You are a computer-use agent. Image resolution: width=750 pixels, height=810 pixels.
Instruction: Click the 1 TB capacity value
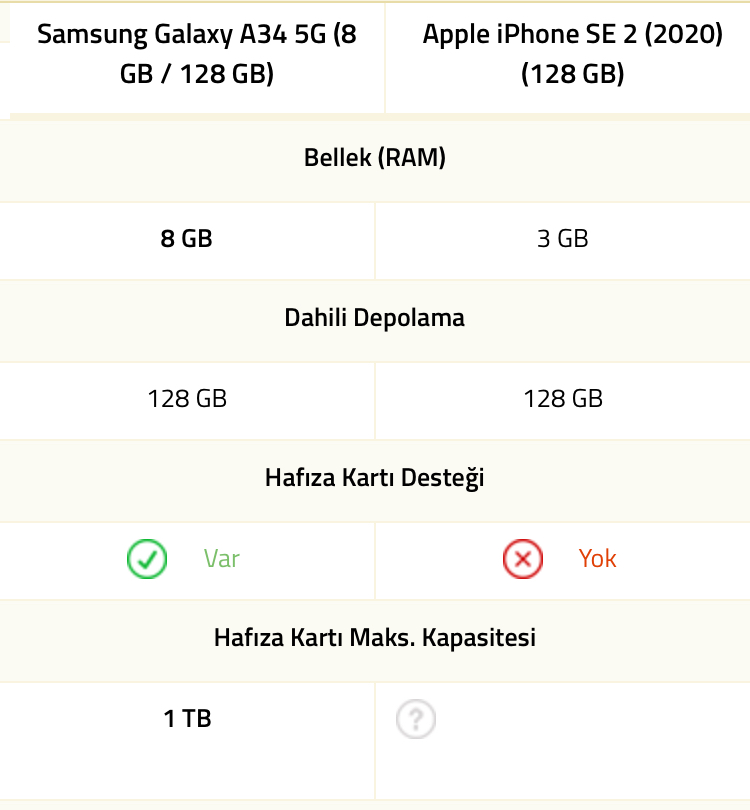(x=188, y=719)
